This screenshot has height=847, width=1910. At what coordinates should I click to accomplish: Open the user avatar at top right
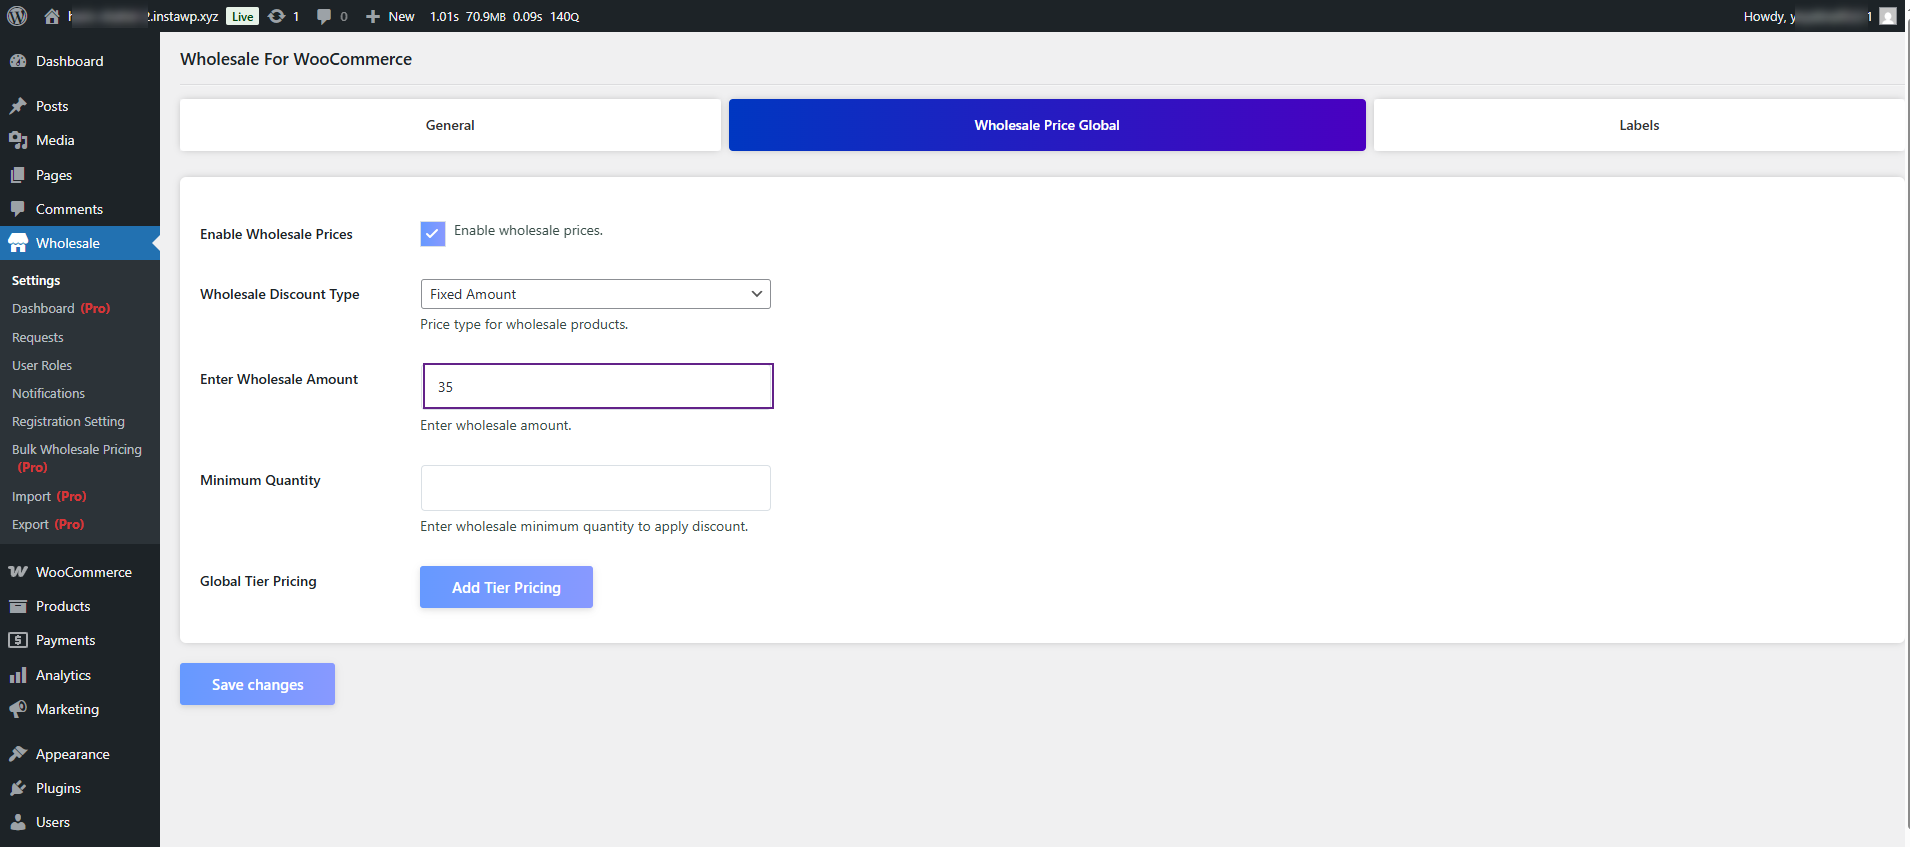(1888, 16)
